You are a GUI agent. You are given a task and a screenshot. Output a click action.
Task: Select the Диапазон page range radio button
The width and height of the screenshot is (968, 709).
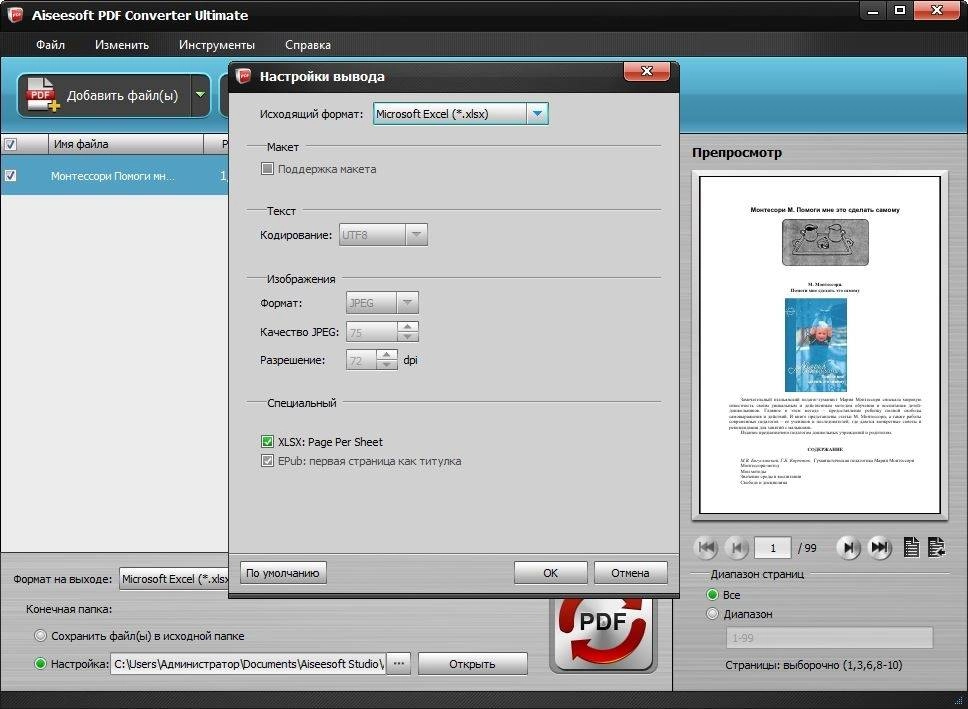click(x=712, y=613)
